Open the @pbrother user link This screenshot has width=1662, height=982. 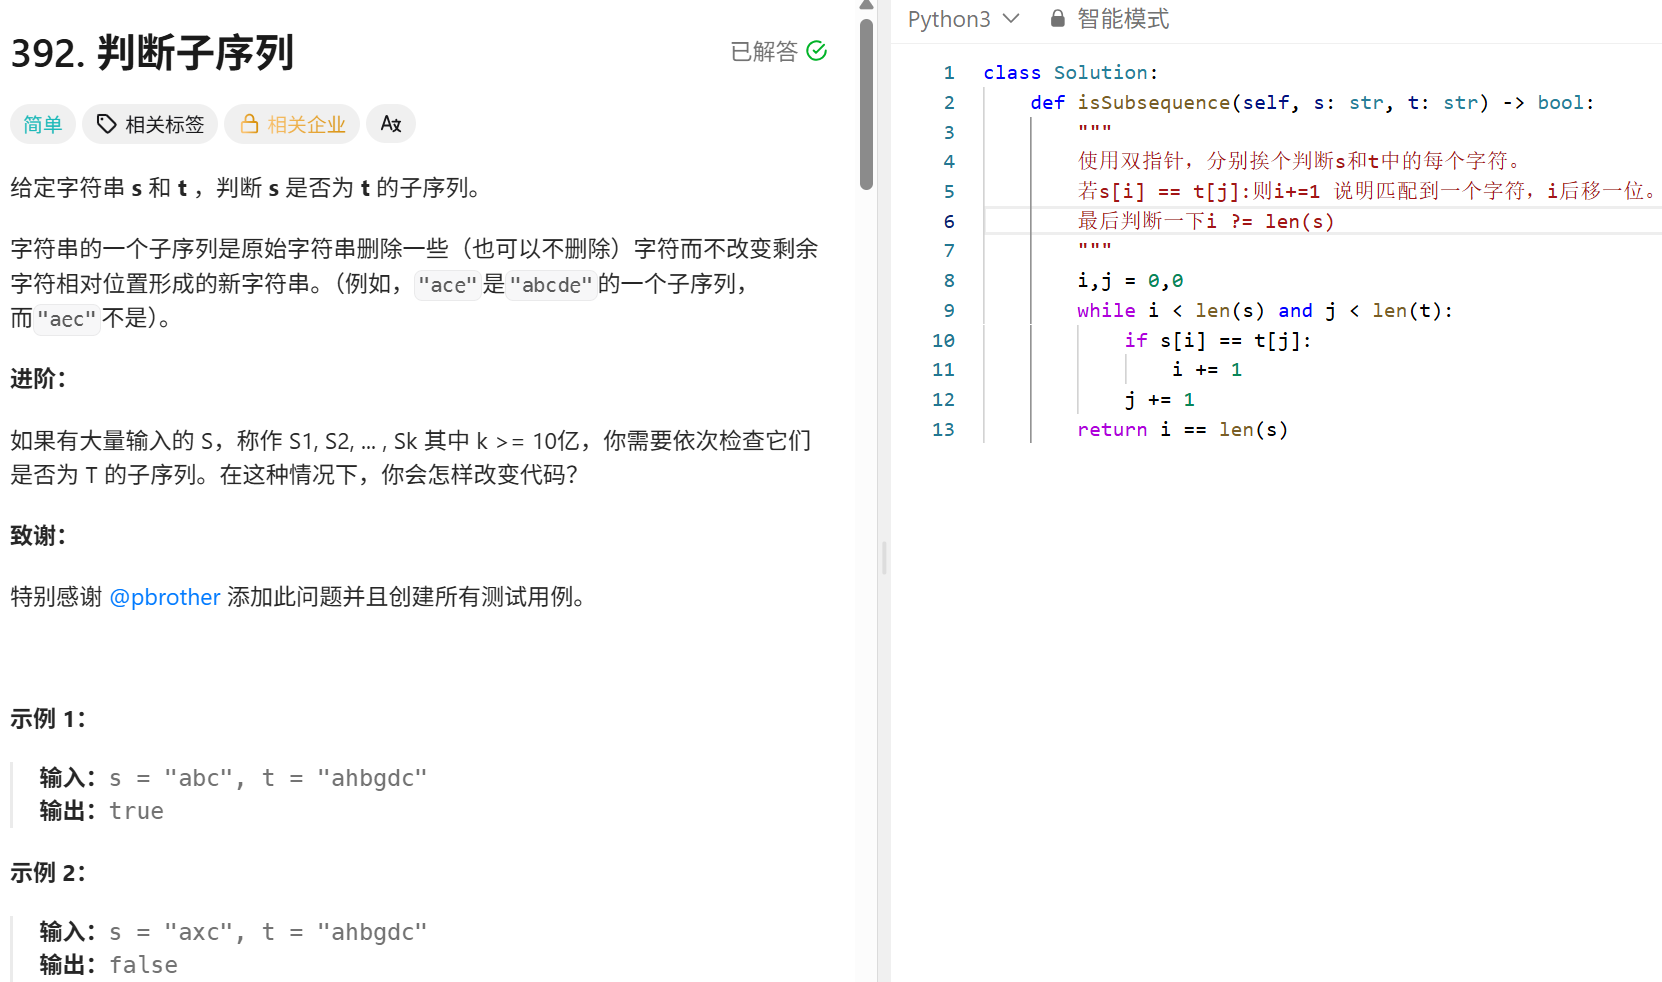coord(165,597)
